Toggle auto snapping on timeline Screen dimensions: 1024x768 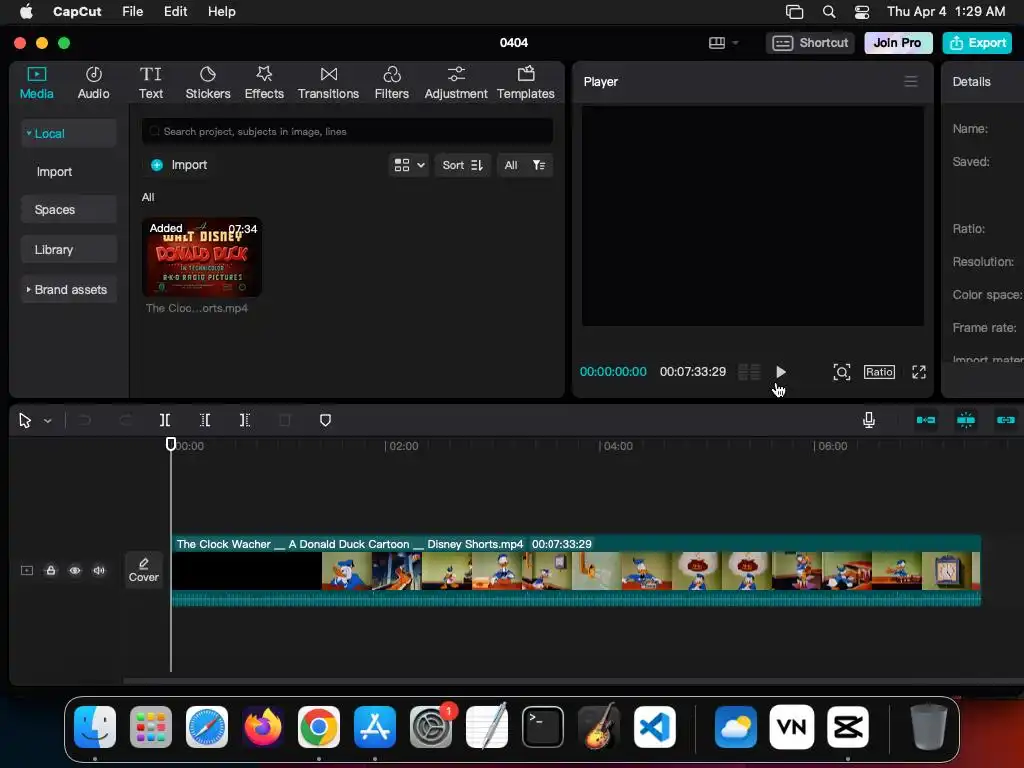pos(965,420)
